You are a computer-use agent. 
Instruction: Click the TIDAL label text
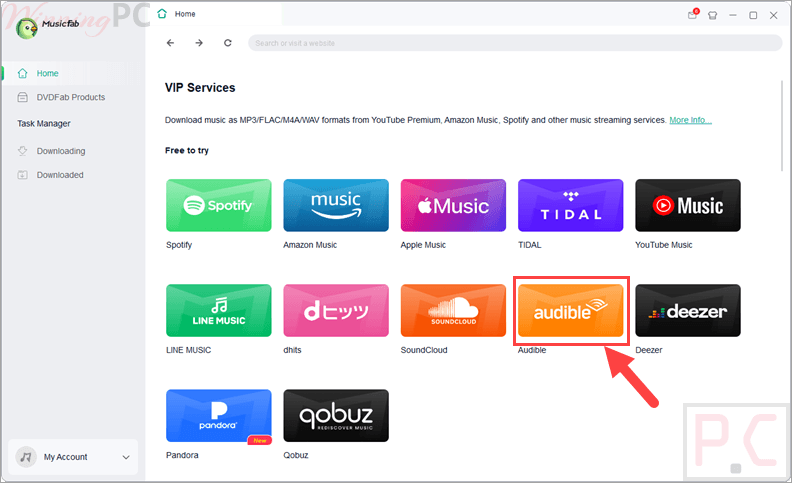click(x=529, y=245)
